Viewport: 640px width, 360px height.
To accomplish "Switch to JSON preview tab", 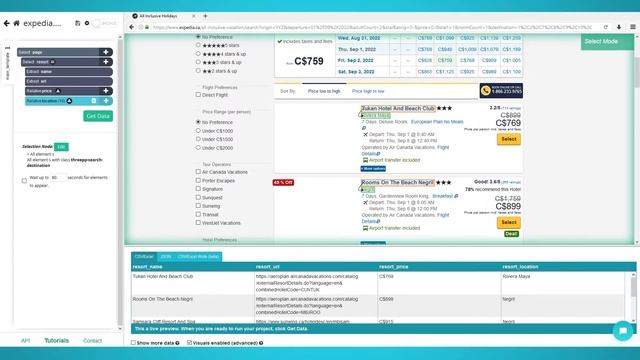I will (x=166, y=256).
